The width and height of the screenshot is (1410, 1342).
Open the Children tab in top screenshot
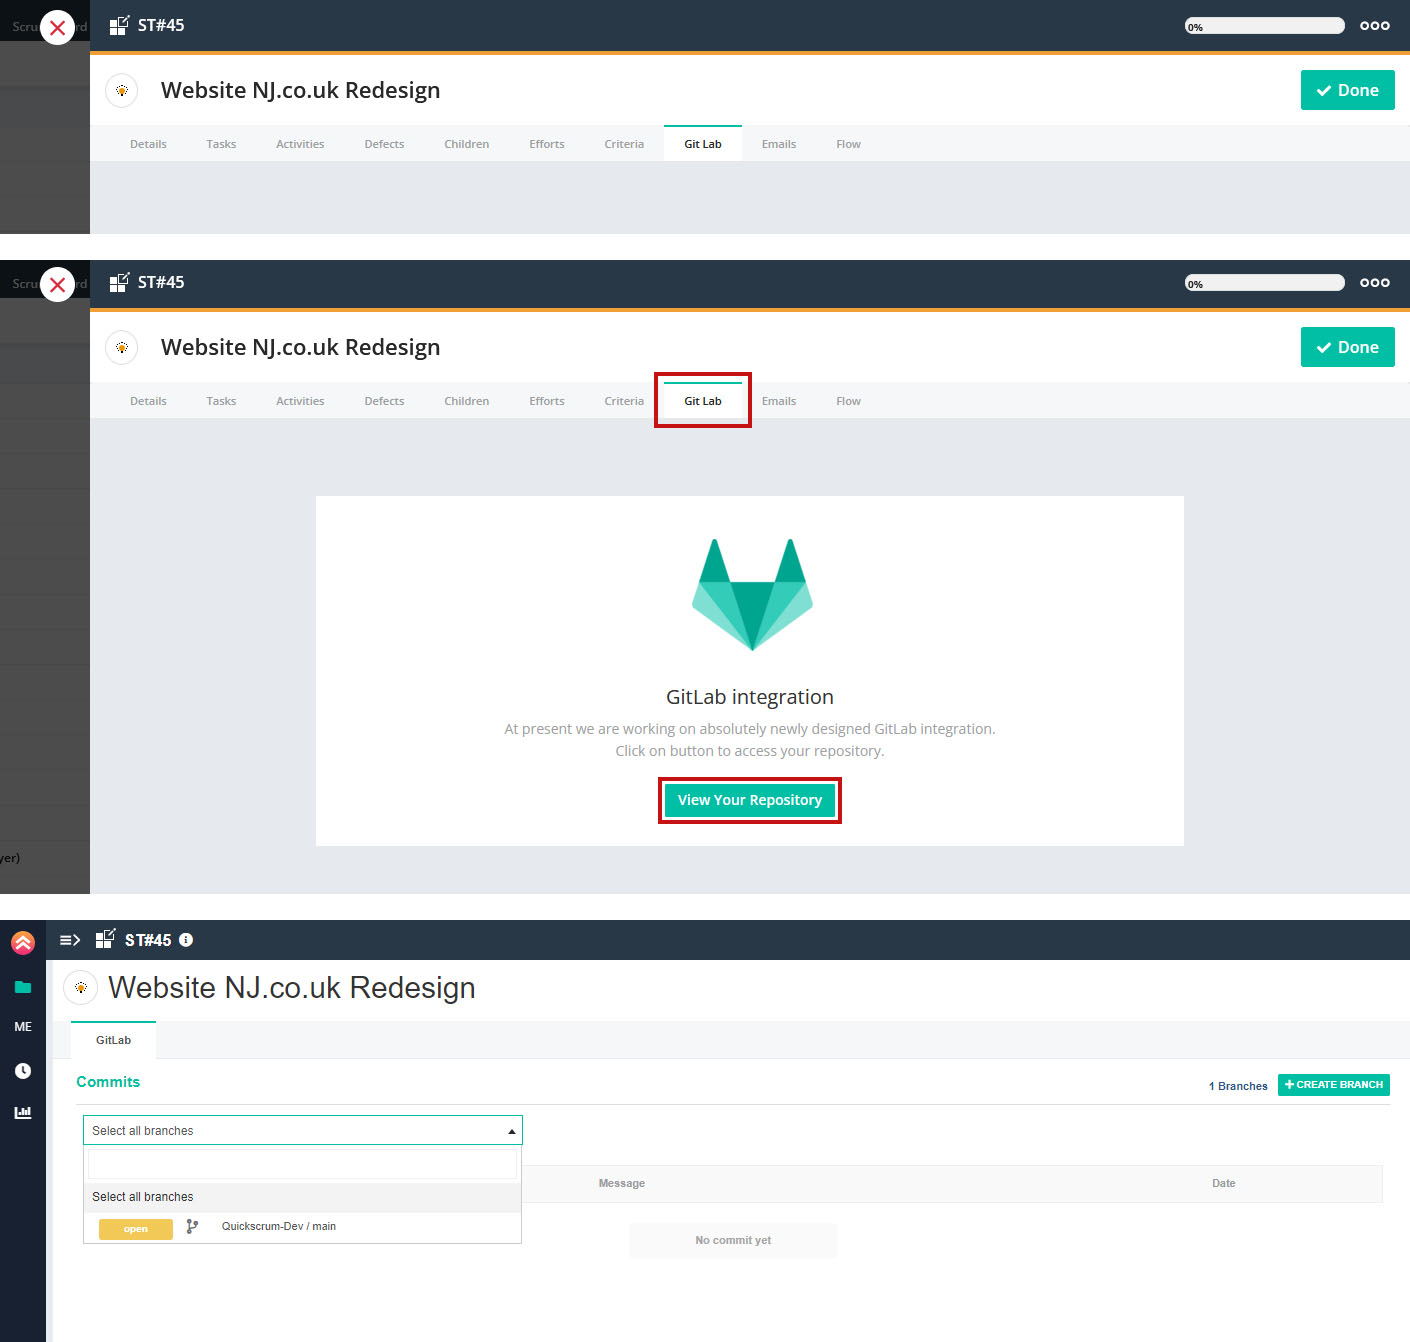(467, 144)
